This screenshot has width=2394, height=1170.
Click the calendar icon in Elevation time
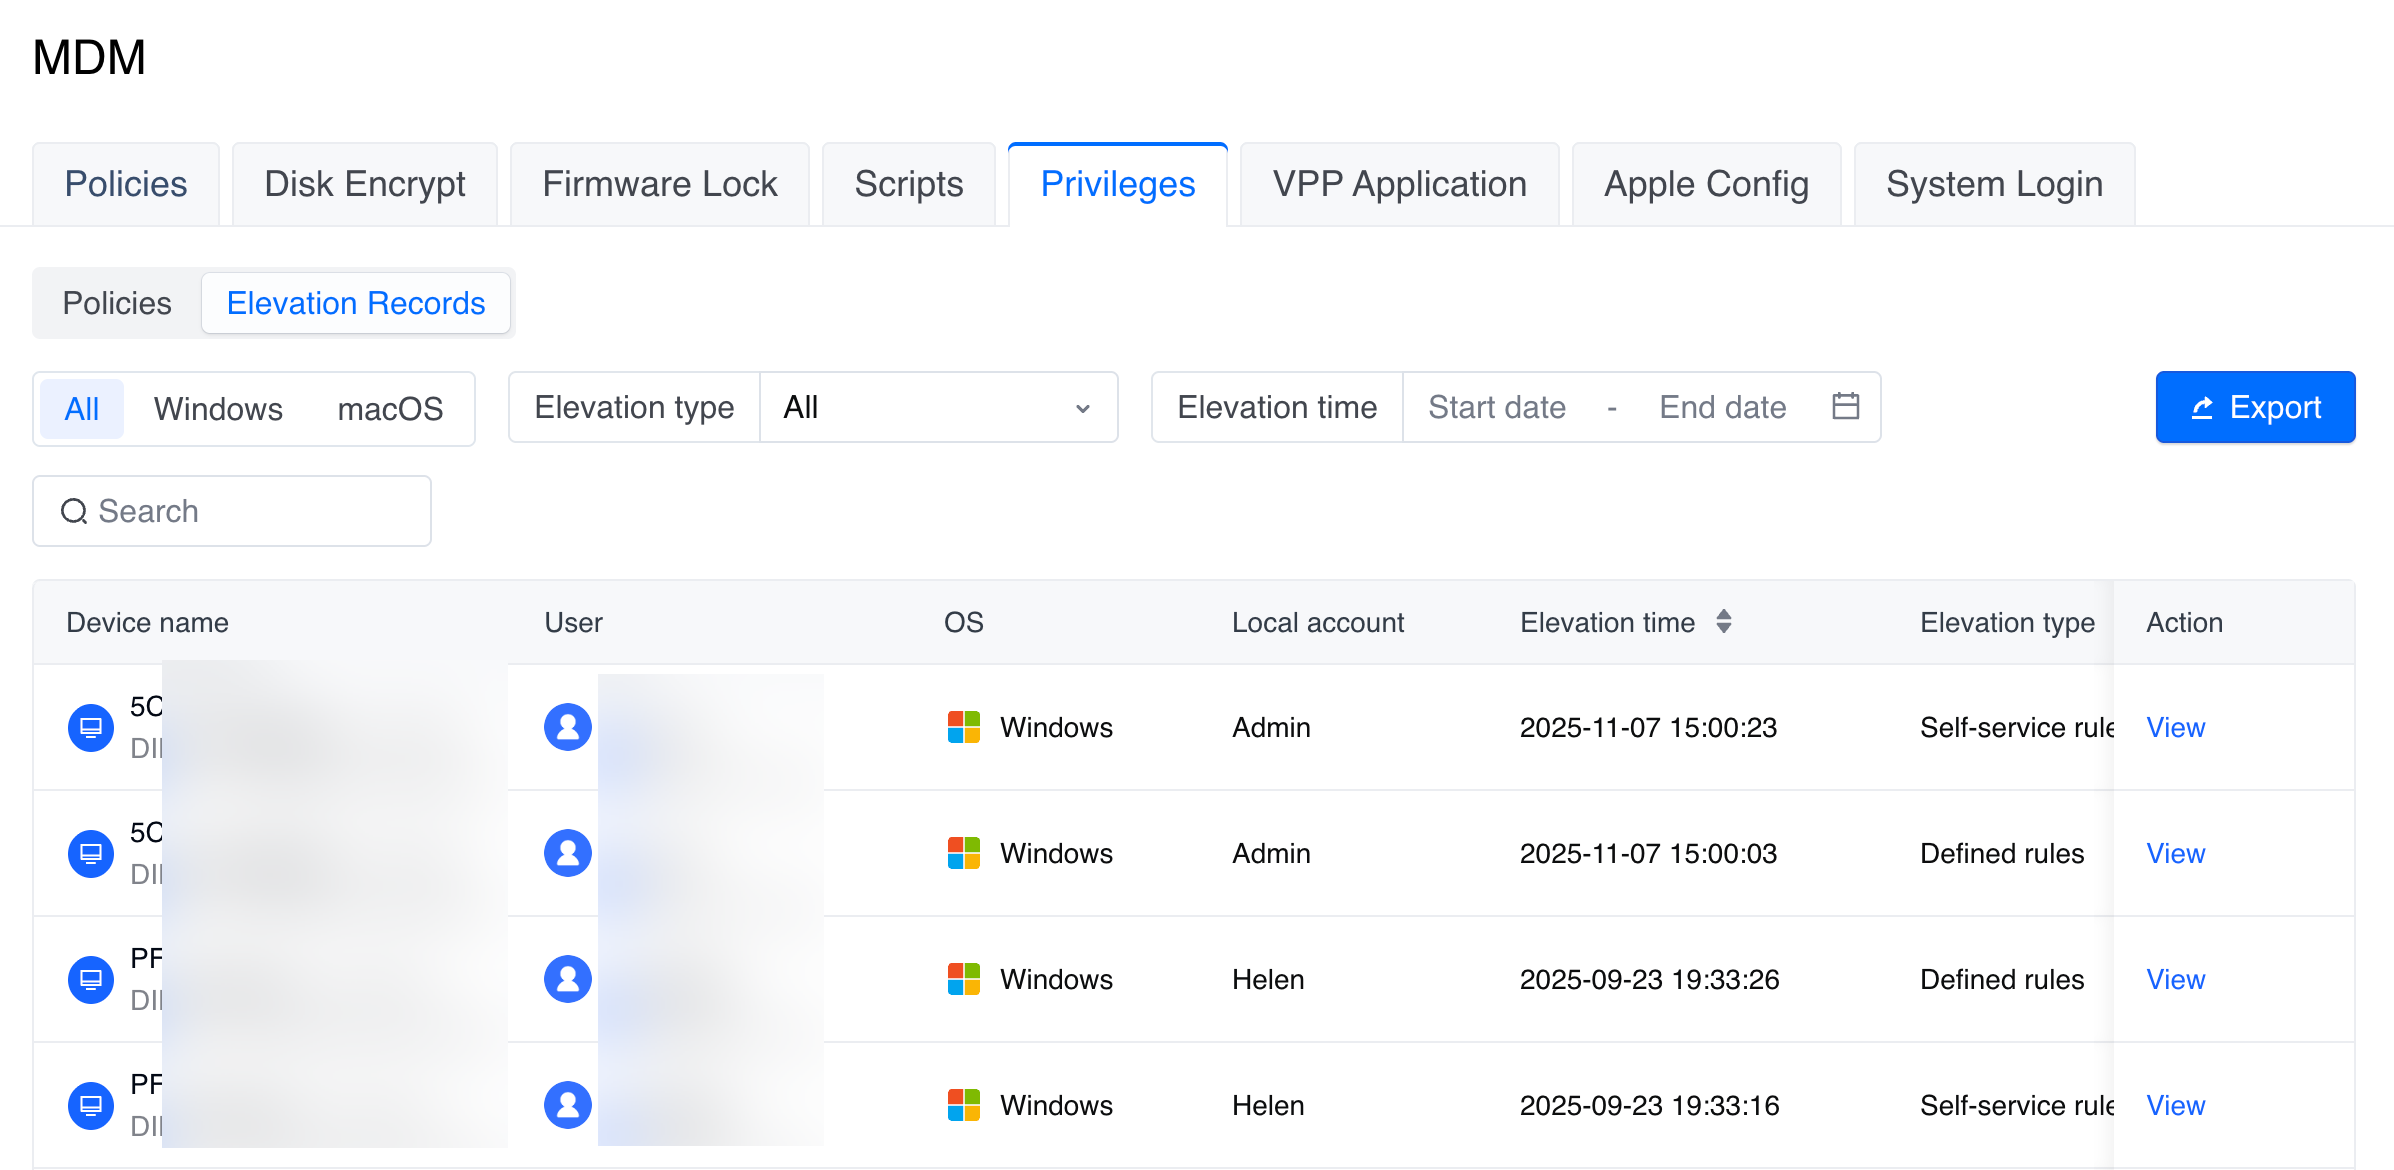(x=1845, y=406)
